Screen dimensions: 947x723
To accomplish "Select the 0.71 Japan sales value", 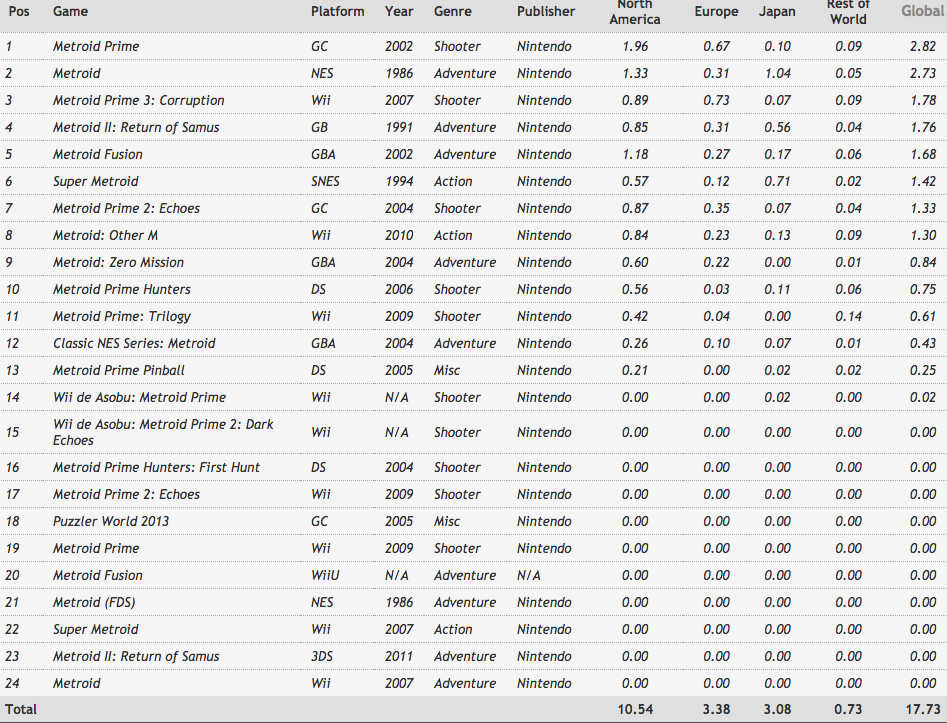I will click(x=777, y=182).
